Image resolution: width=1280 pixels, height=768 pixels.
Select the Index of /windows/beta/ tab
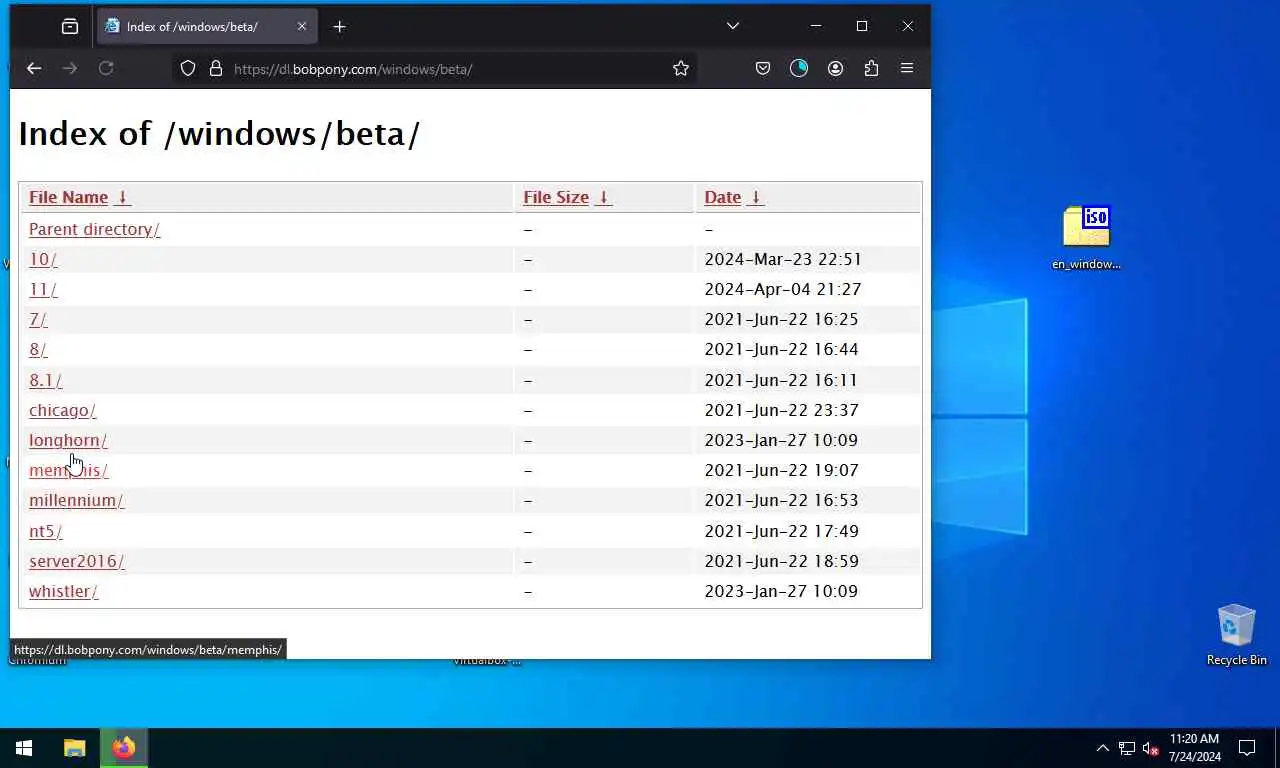[x=207, y=26]
